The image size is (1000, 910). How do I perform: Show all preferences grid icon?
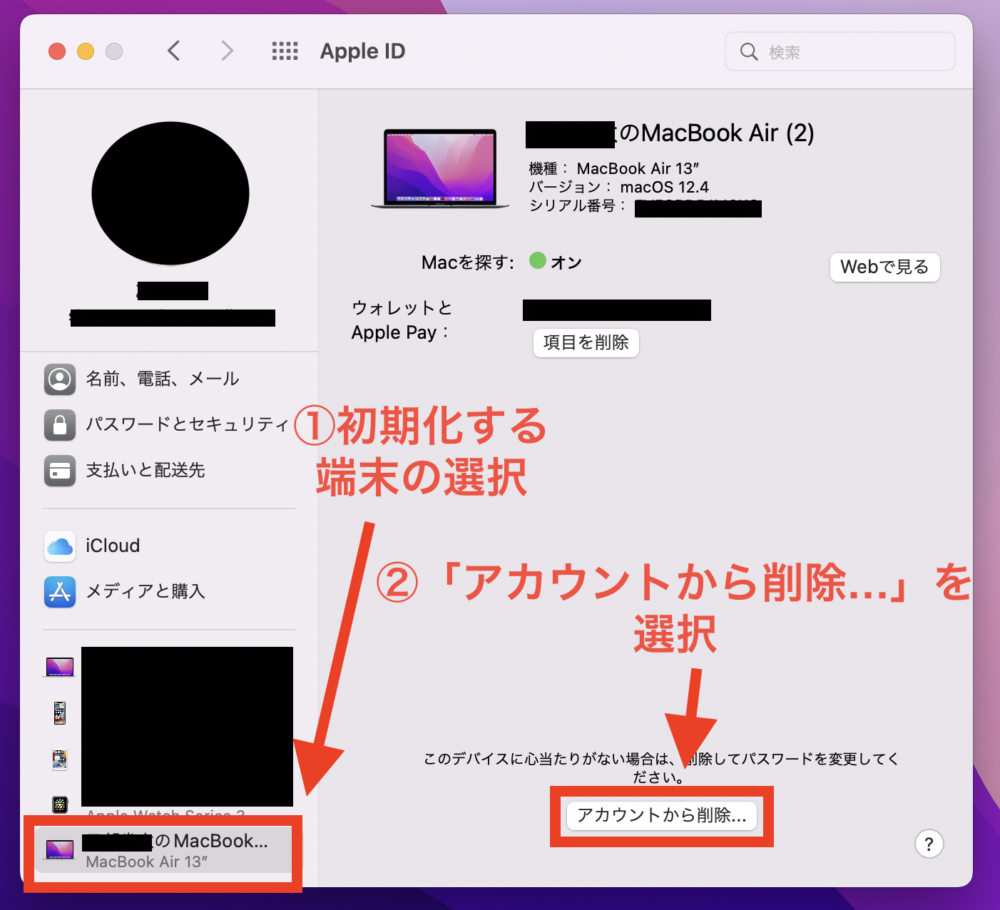[284, 51]
